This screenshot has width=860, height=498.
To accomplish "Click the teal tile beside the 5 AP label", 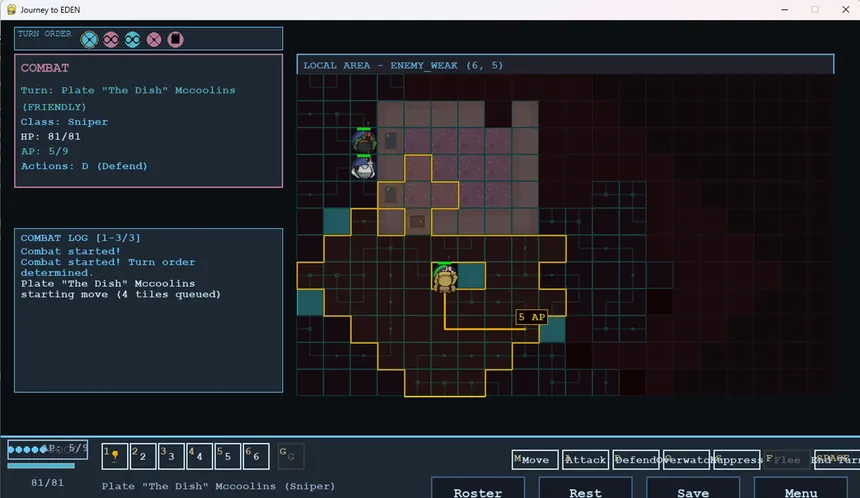I will (x=552, y=330).
